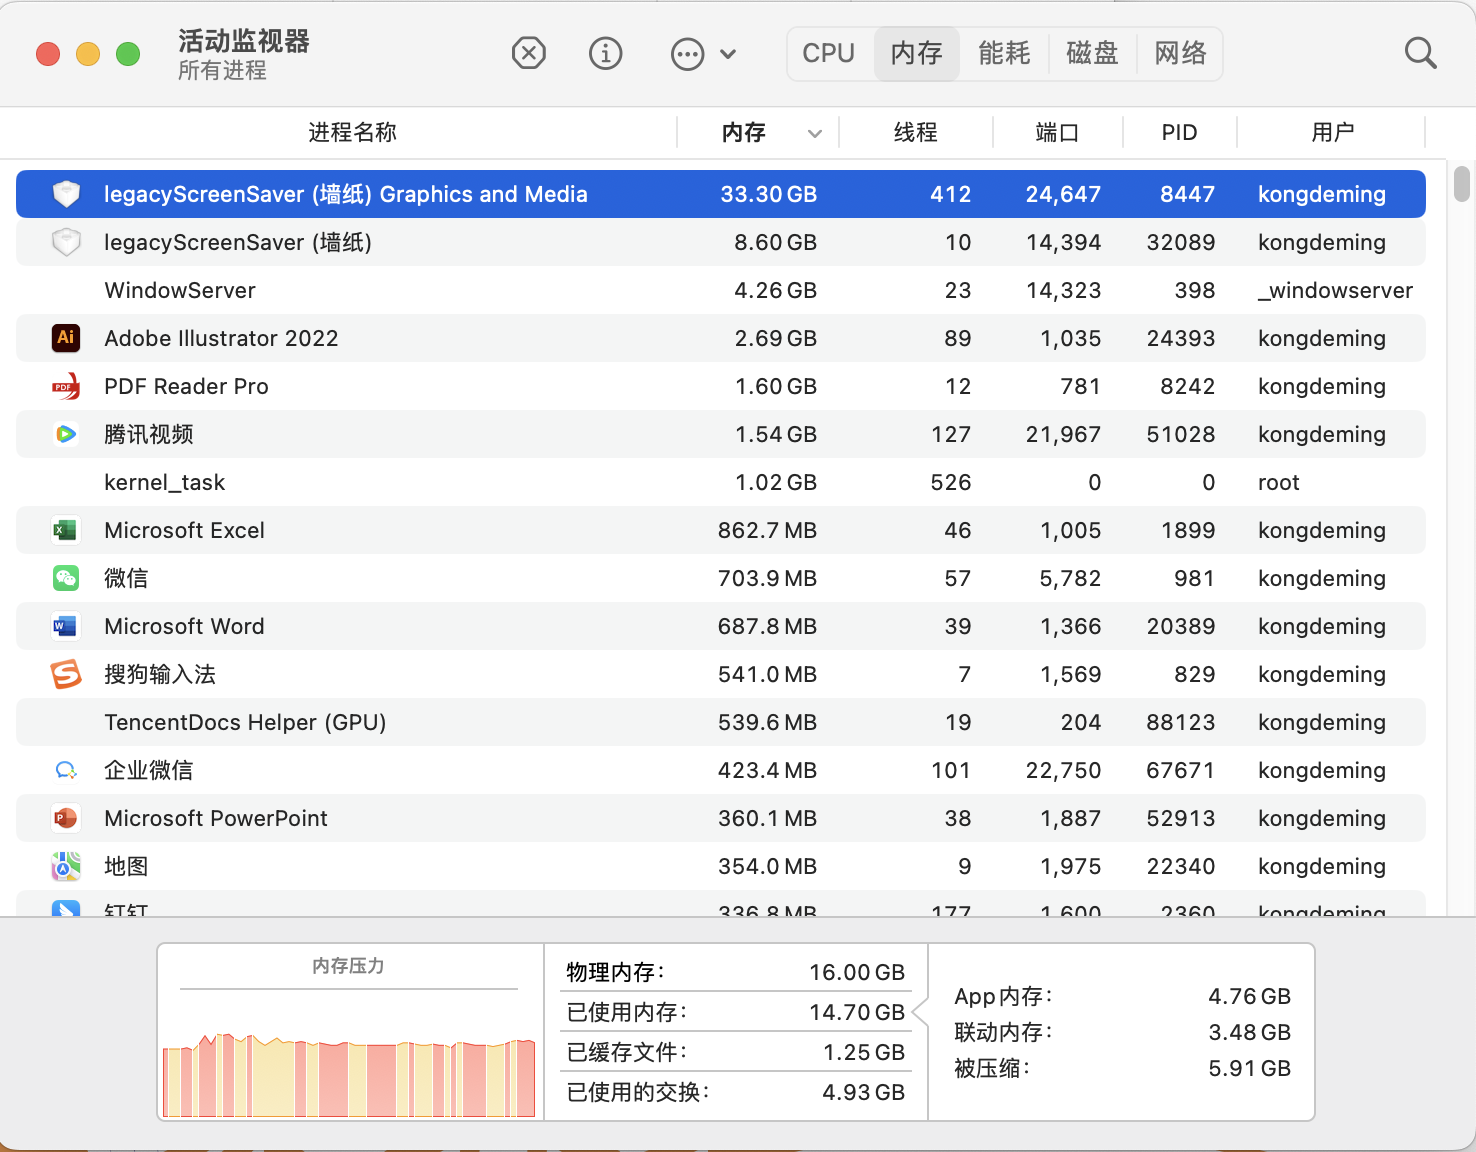Image resolution: width=1476 pixels, height=1152 pixels.
Task: Click the 搜狗输入法 orange icon
Action: point(66,674)
